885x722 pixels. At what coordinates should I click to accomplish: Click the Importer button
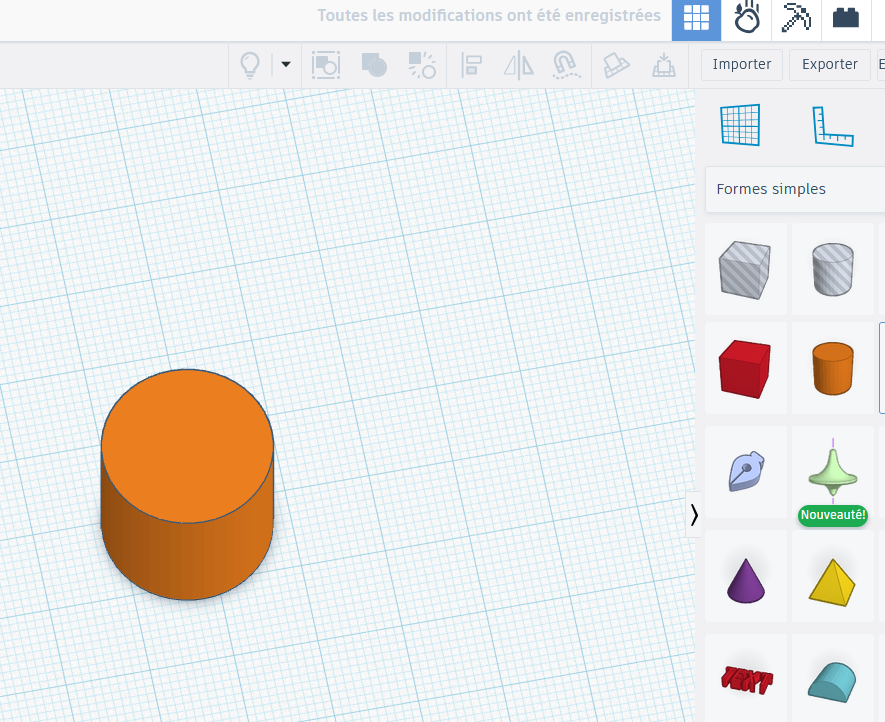point(742,64)
